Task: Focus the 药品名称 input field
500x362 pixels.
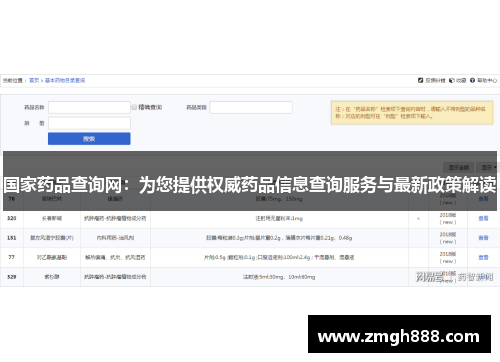Action: (x=89, y=107)
